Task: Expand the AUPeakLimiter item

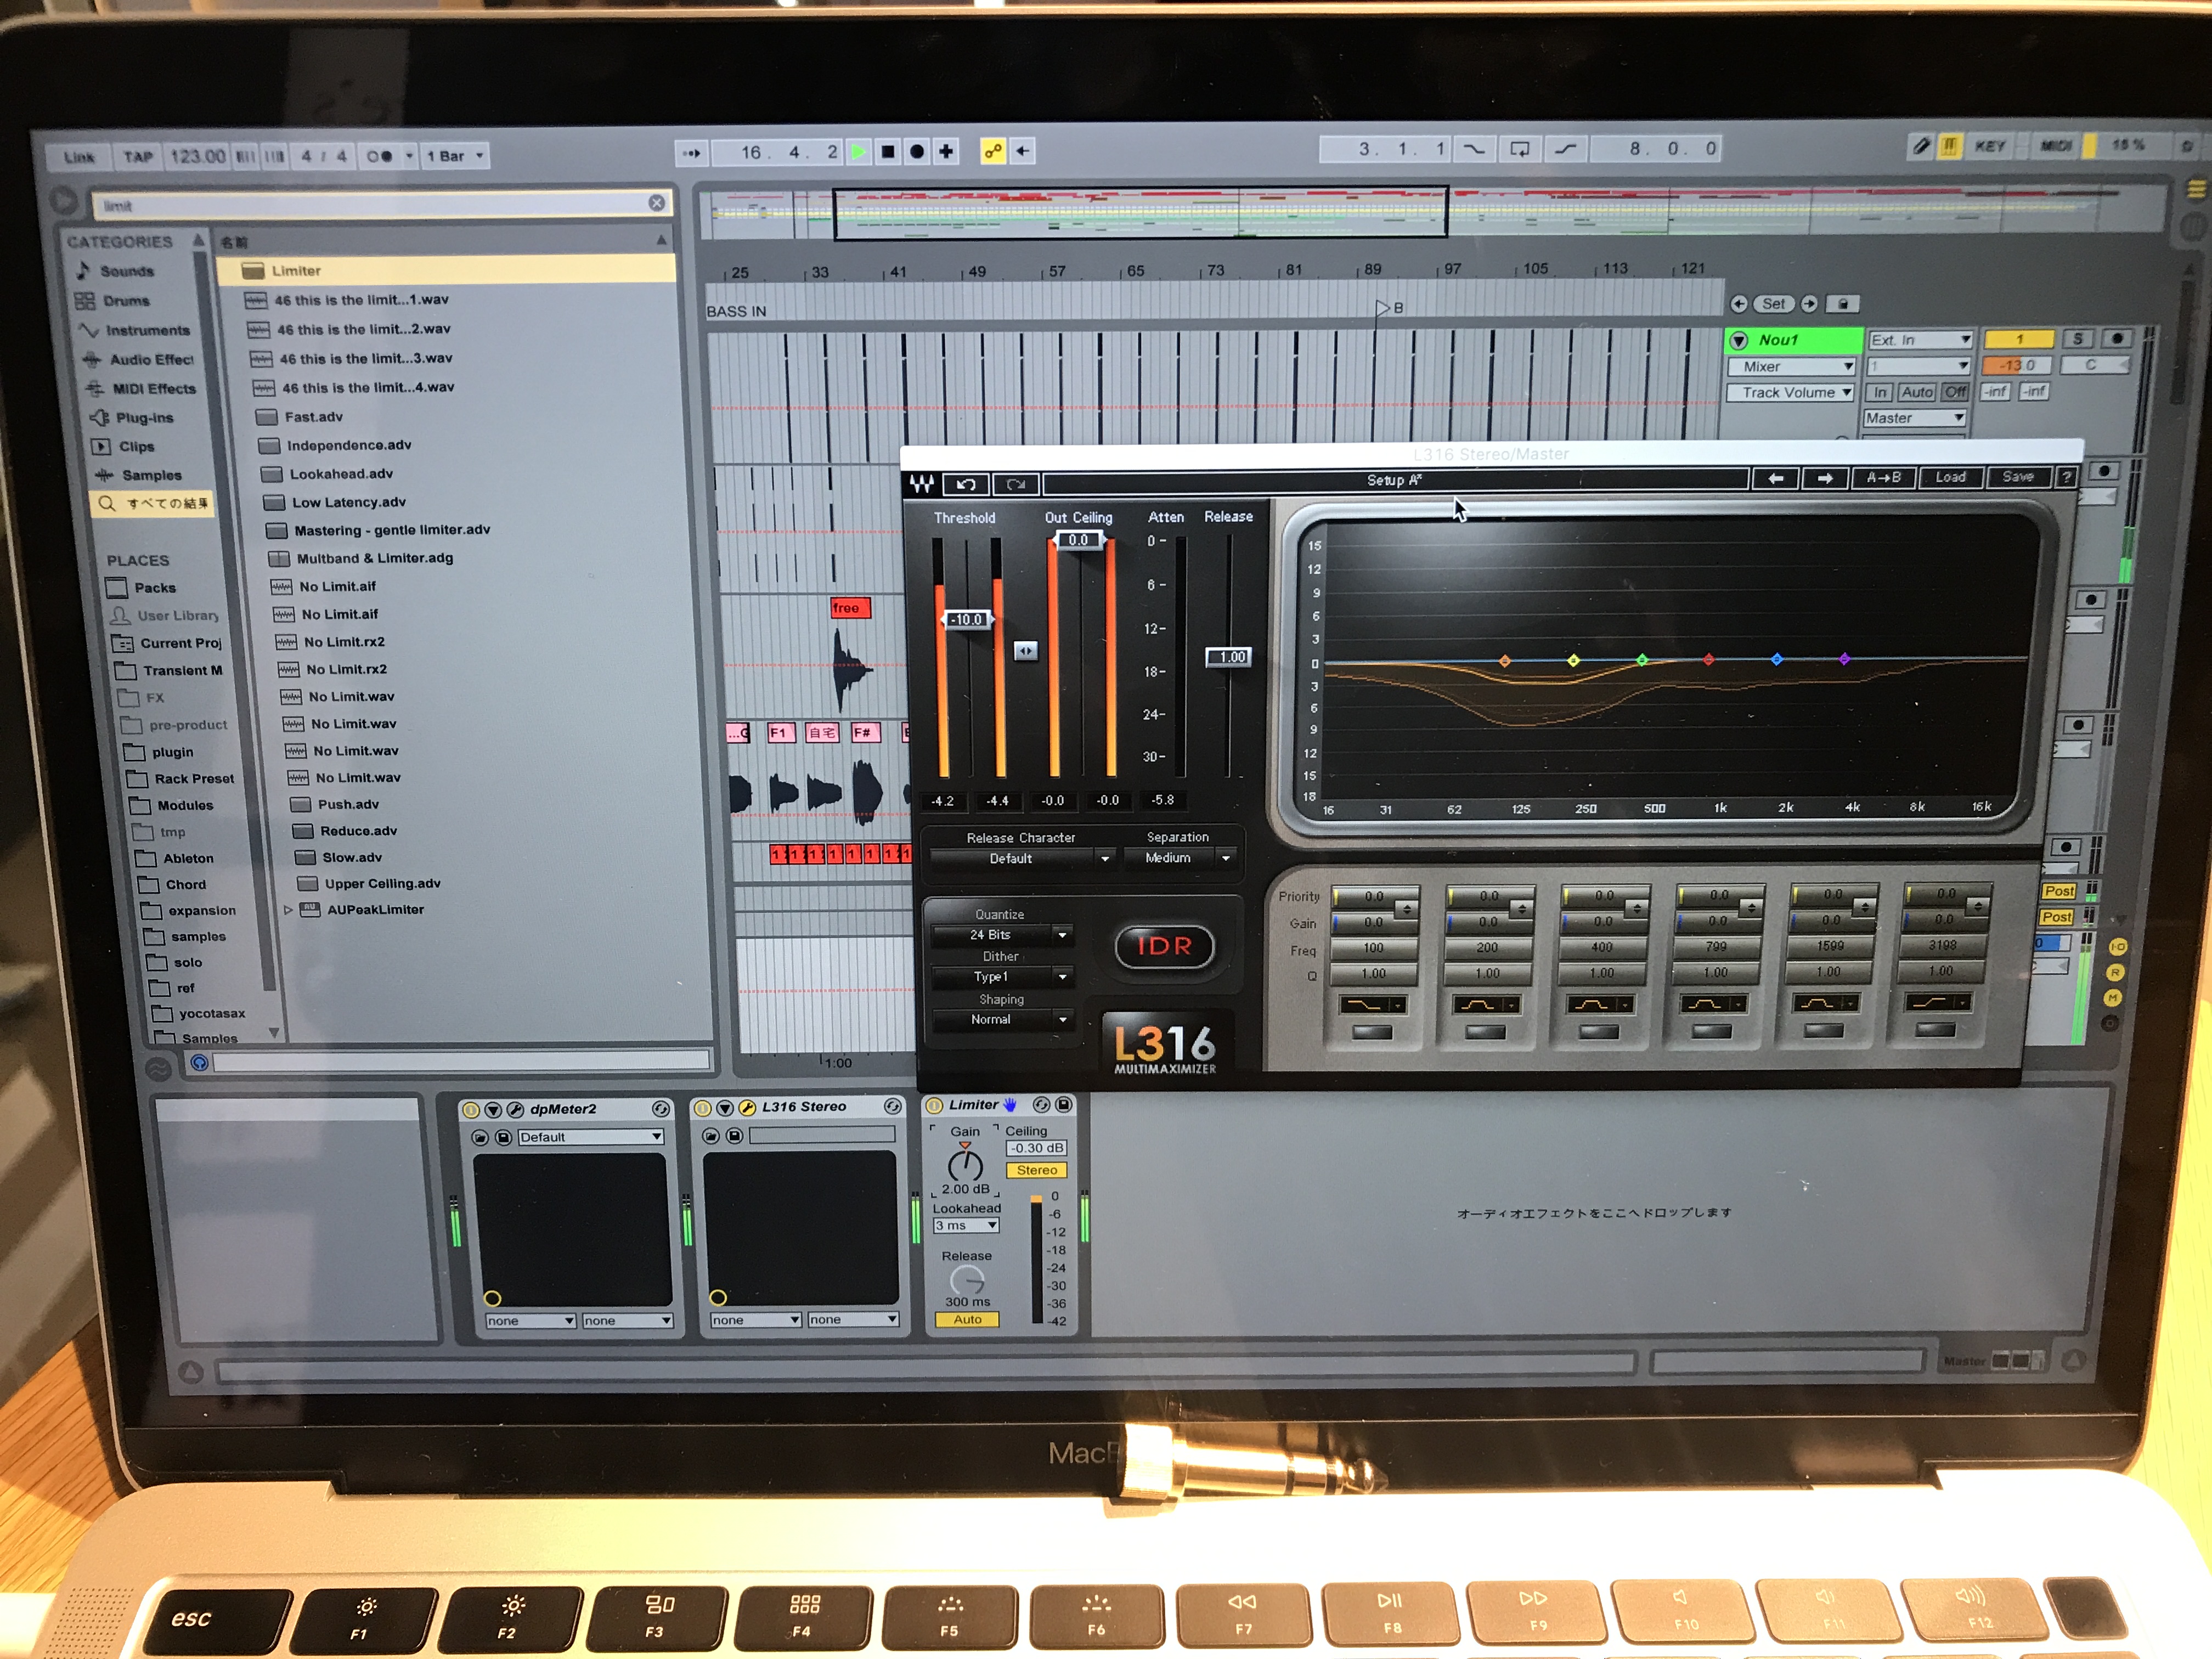Action: 288,910
